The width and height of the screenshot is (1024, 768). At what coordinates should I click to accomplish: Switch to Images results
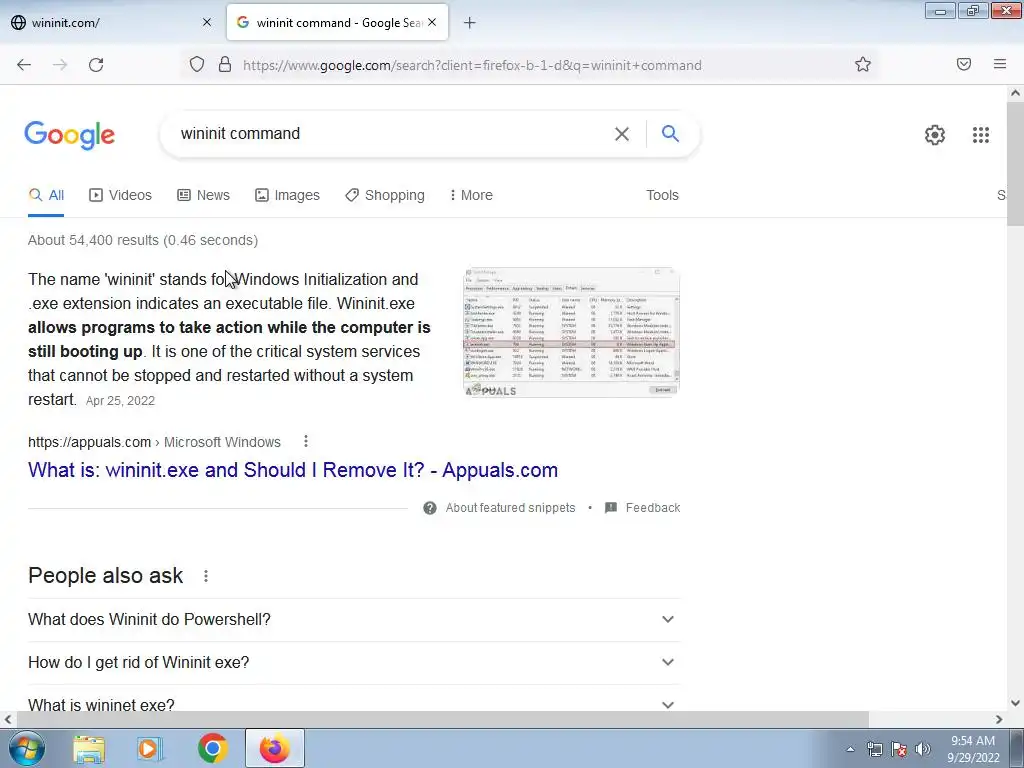(x=287, y=195)
